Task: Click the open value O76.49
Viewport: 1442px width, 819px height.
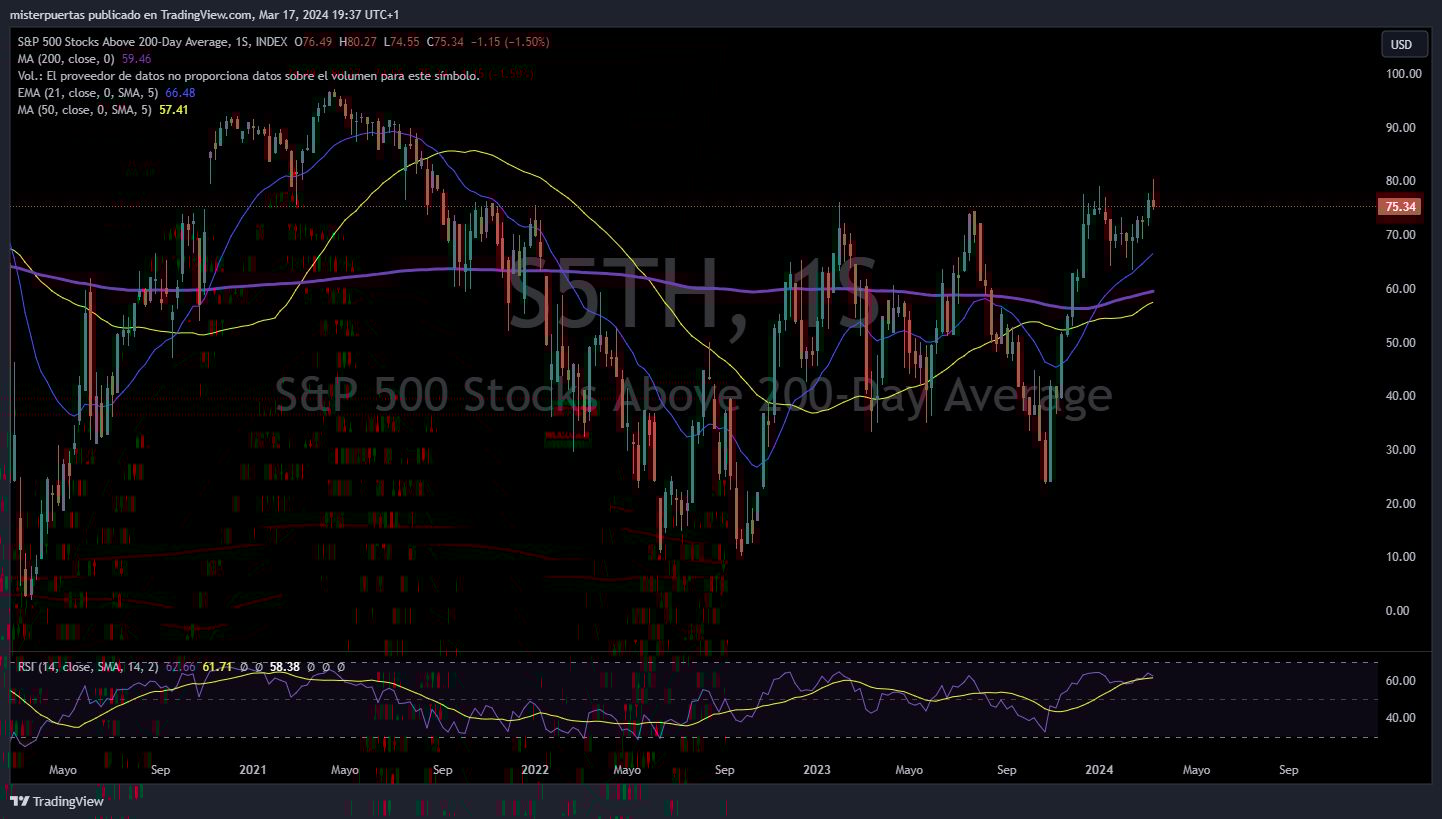Action: click(x=314, y=42)
